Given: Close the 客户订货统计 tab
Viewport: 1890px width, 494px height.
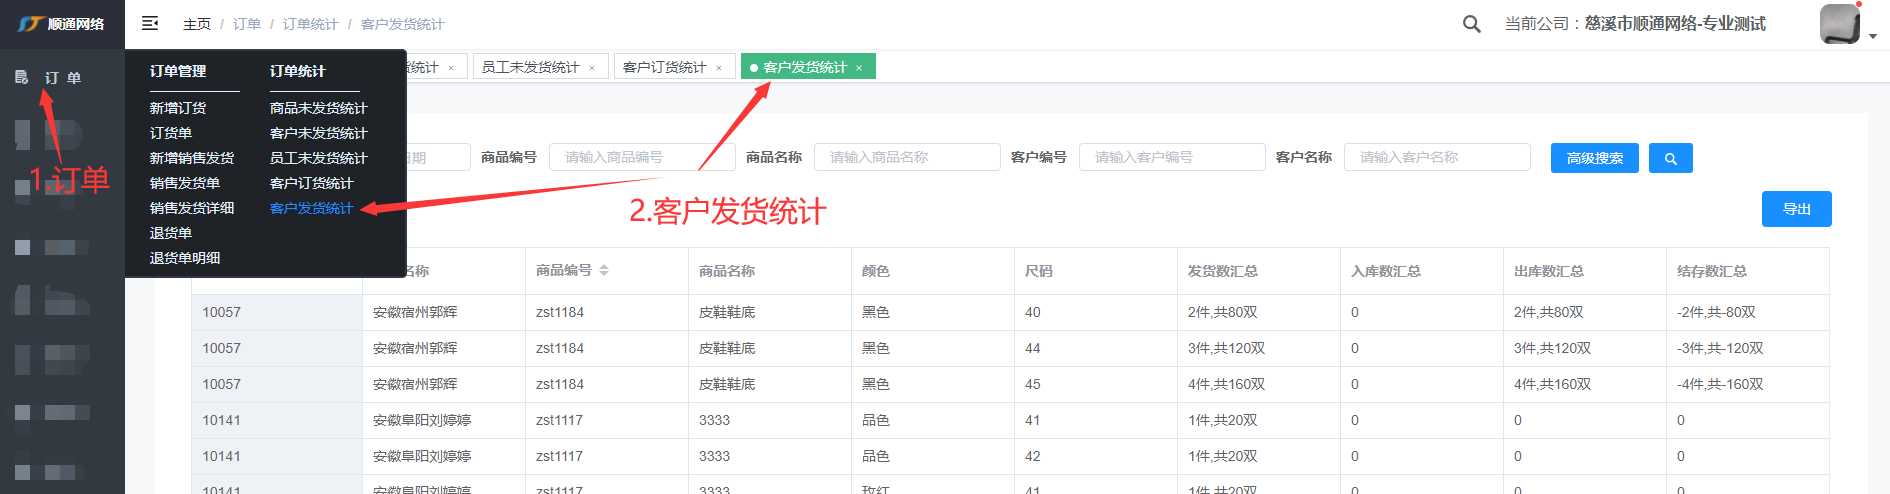Looking at the screenshot, I should click(719, 68).
